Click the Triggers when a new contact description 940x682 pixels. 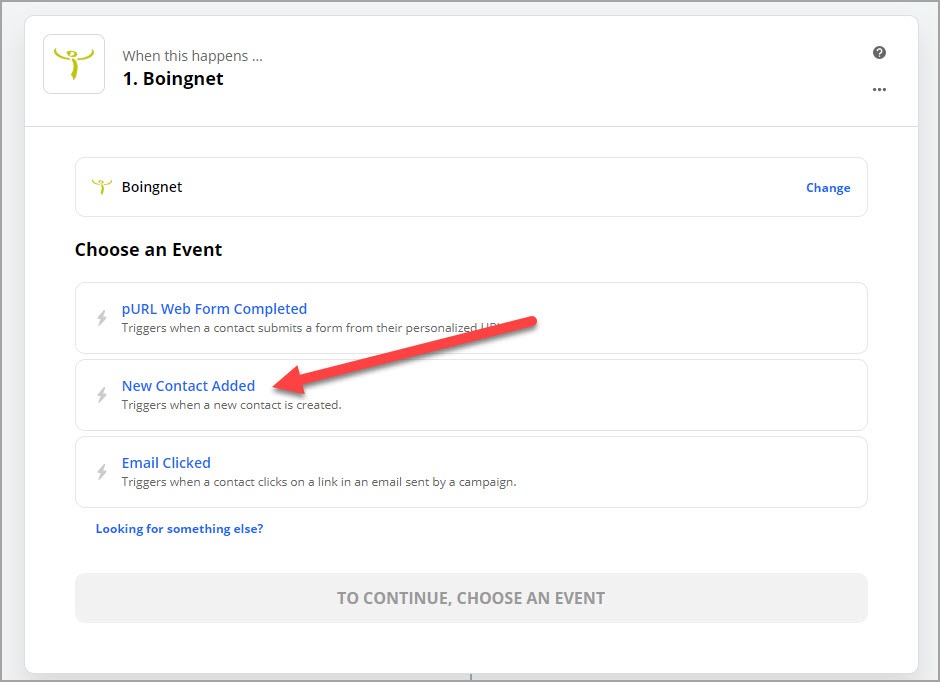tap(231, 405)
